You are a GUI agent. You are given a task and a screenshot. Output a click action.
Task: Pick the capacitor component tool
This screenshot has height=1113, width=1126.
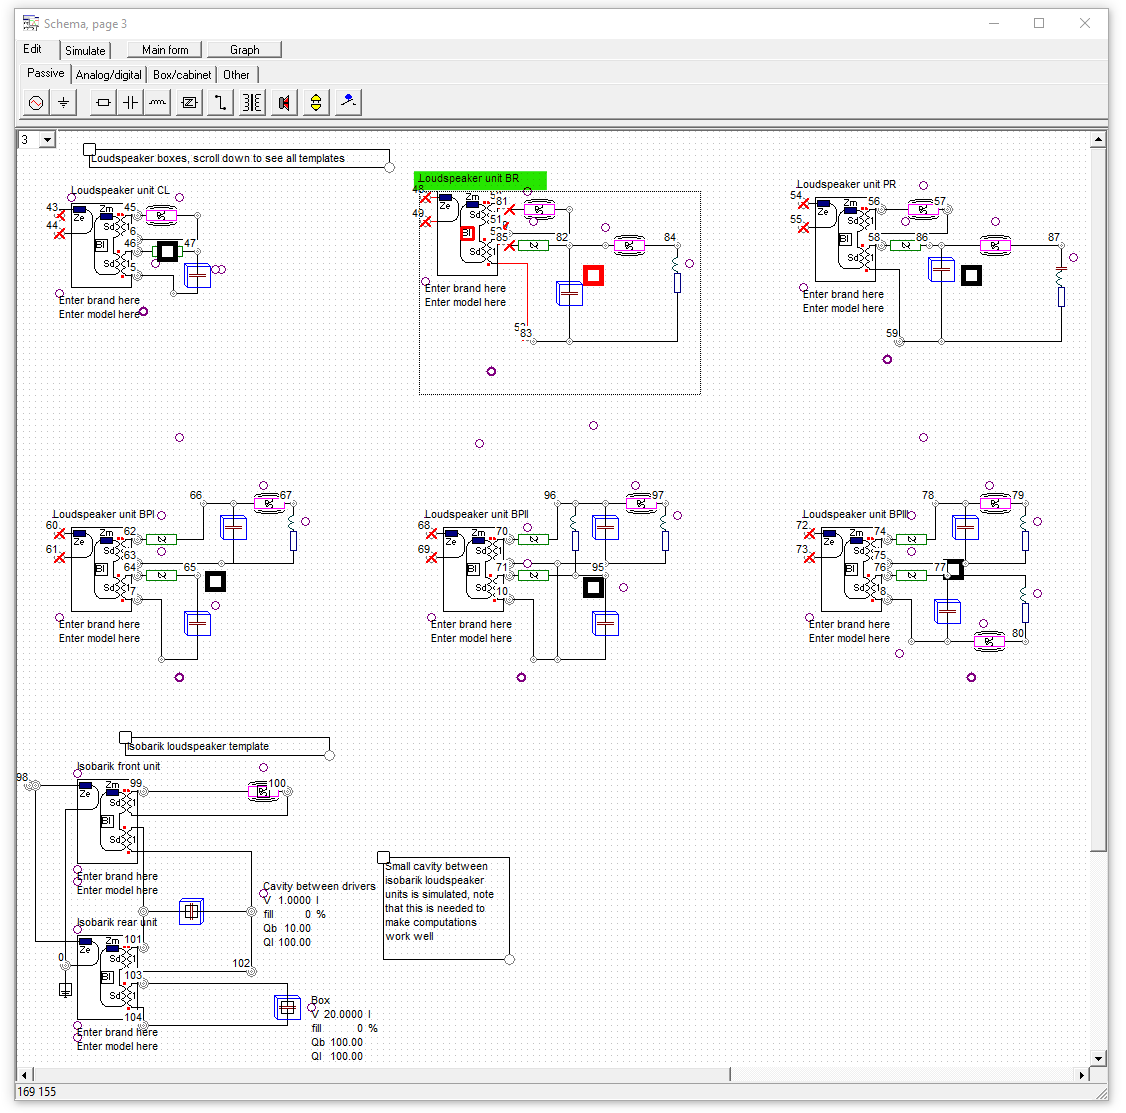(129, 101)
